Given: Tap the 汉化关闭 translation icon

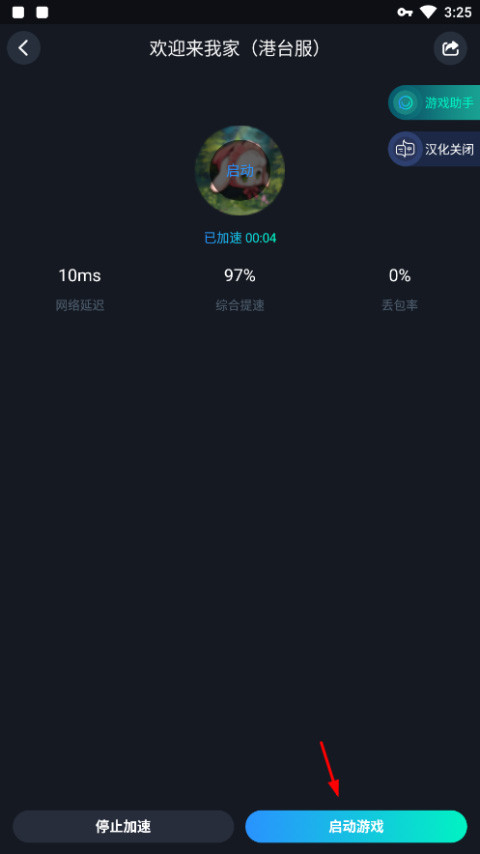Looking at the screenshot, I should [405, 149].
